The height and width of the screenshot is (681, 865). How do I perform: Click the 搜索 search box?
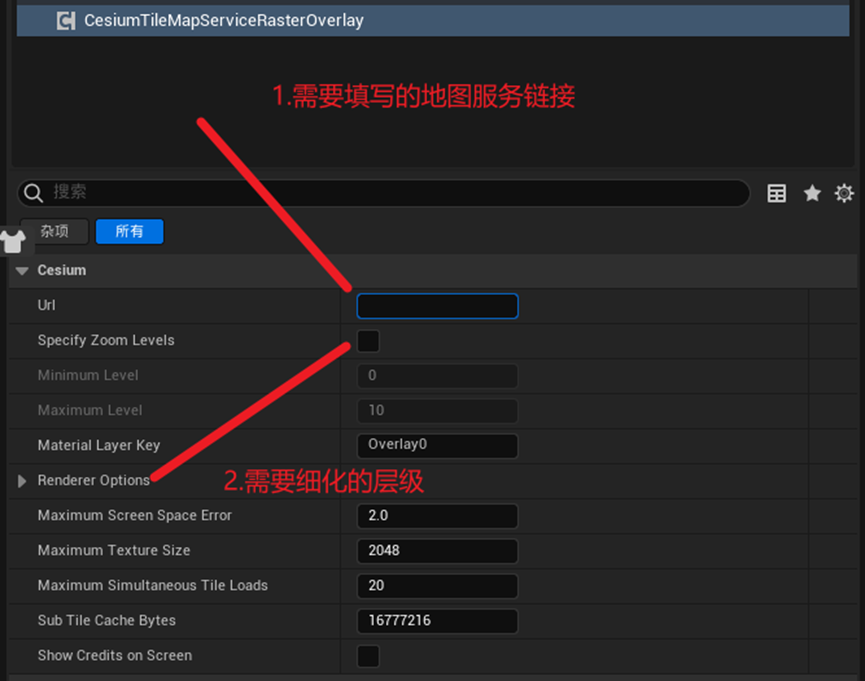pos(384,193)
